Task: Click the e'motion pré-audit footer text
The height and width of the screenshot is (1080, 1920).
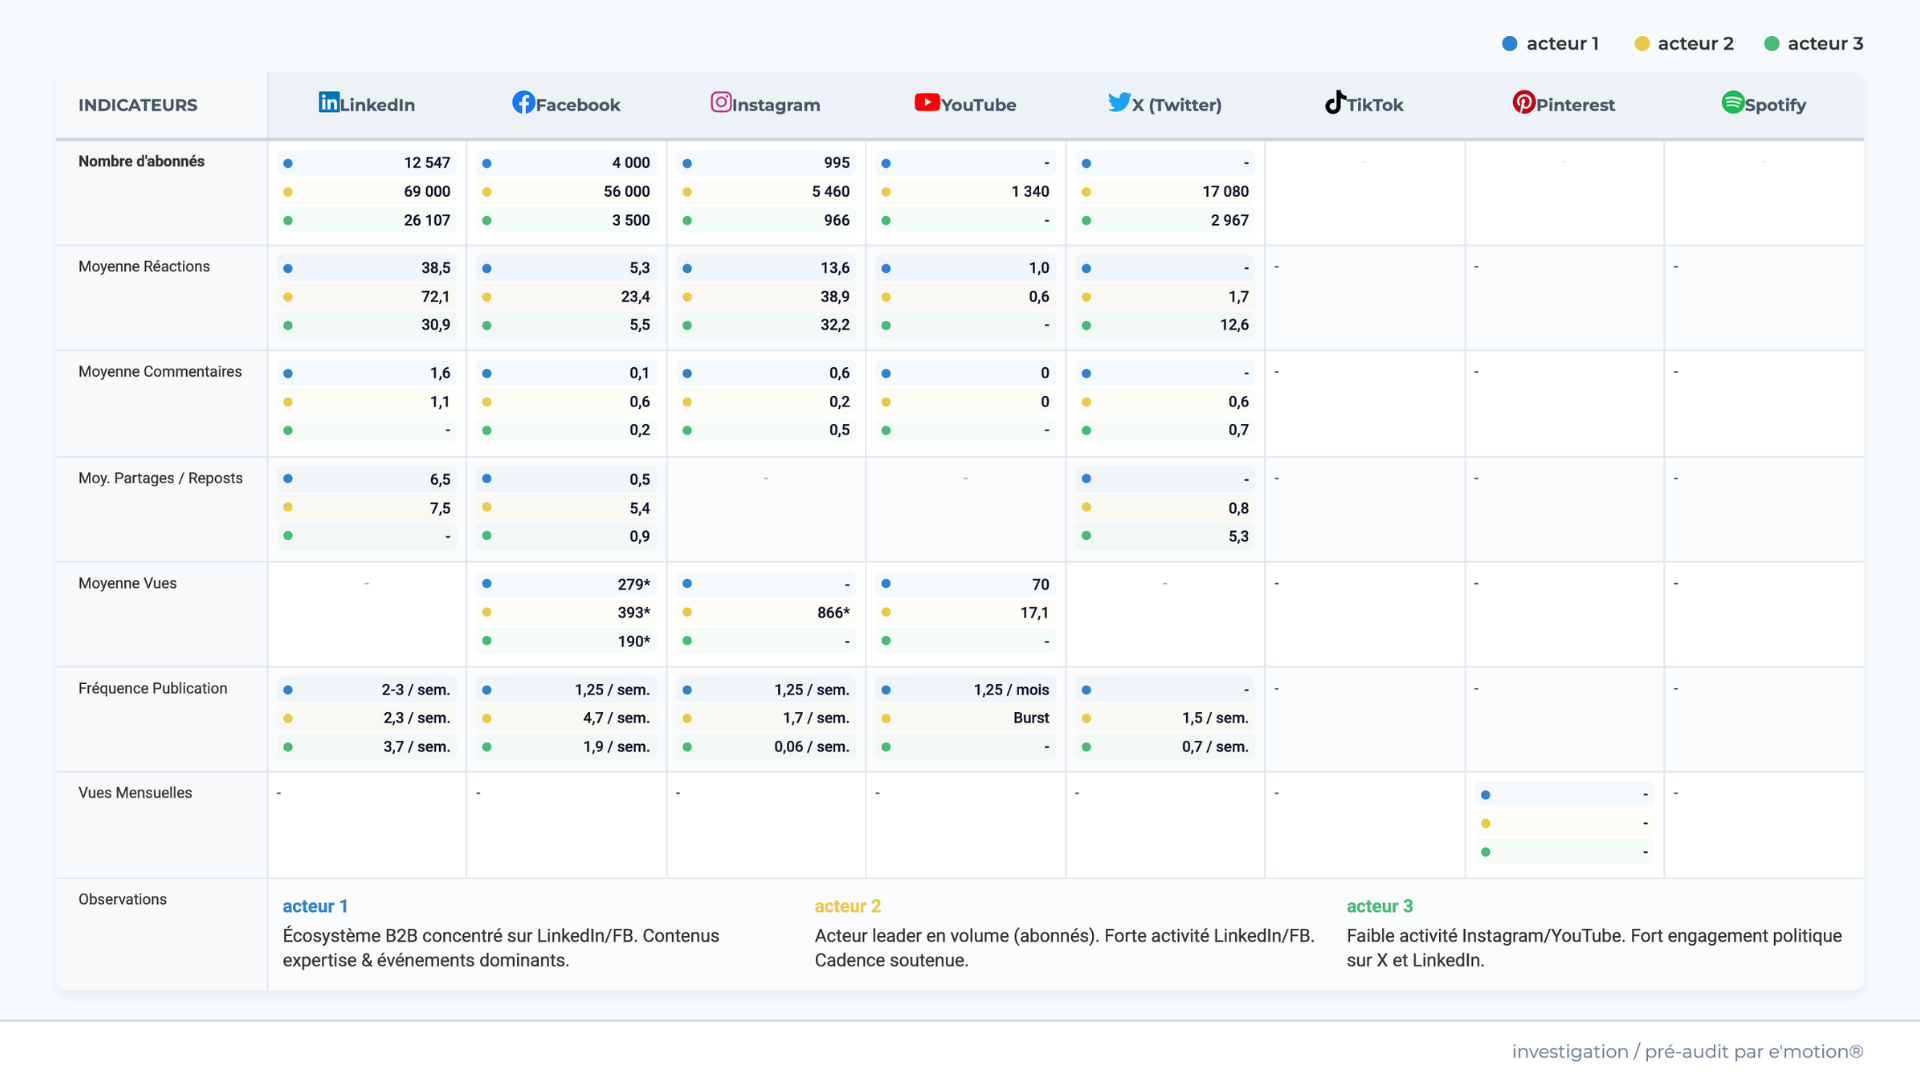Action: pos(1687,1051)
